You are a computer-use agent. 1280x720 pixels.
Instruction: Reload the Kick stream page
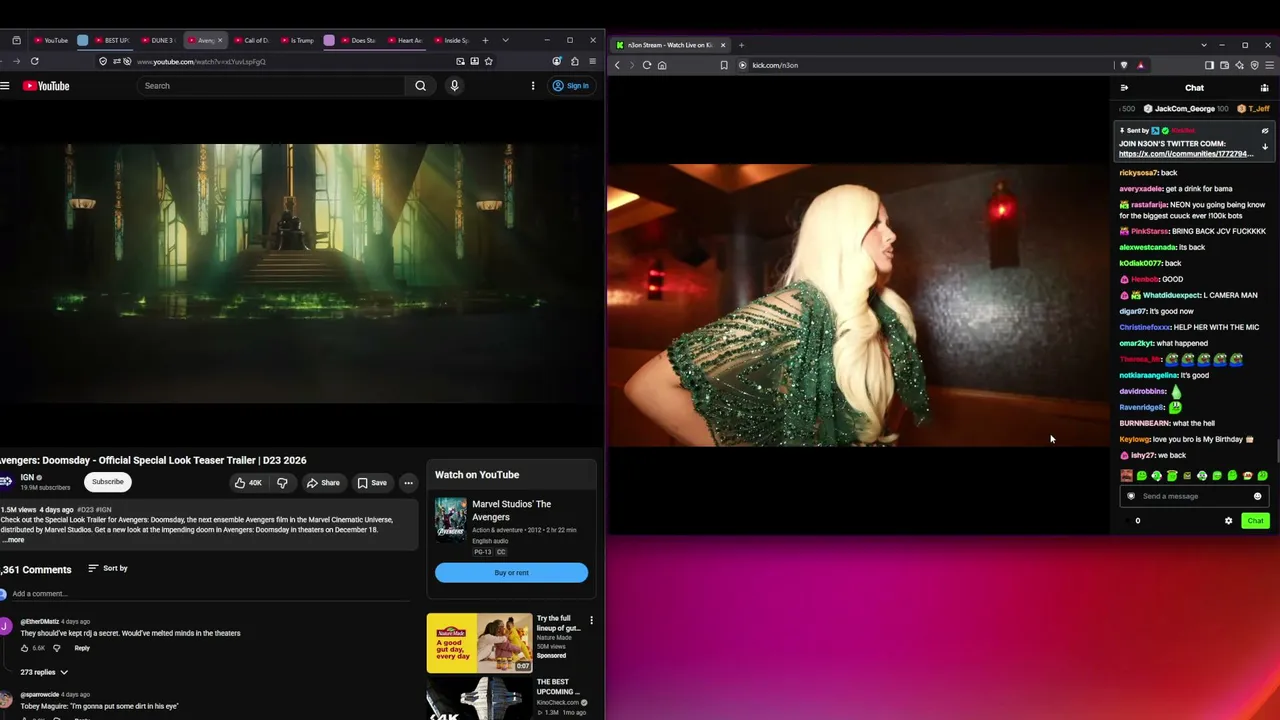pos(647,65)
